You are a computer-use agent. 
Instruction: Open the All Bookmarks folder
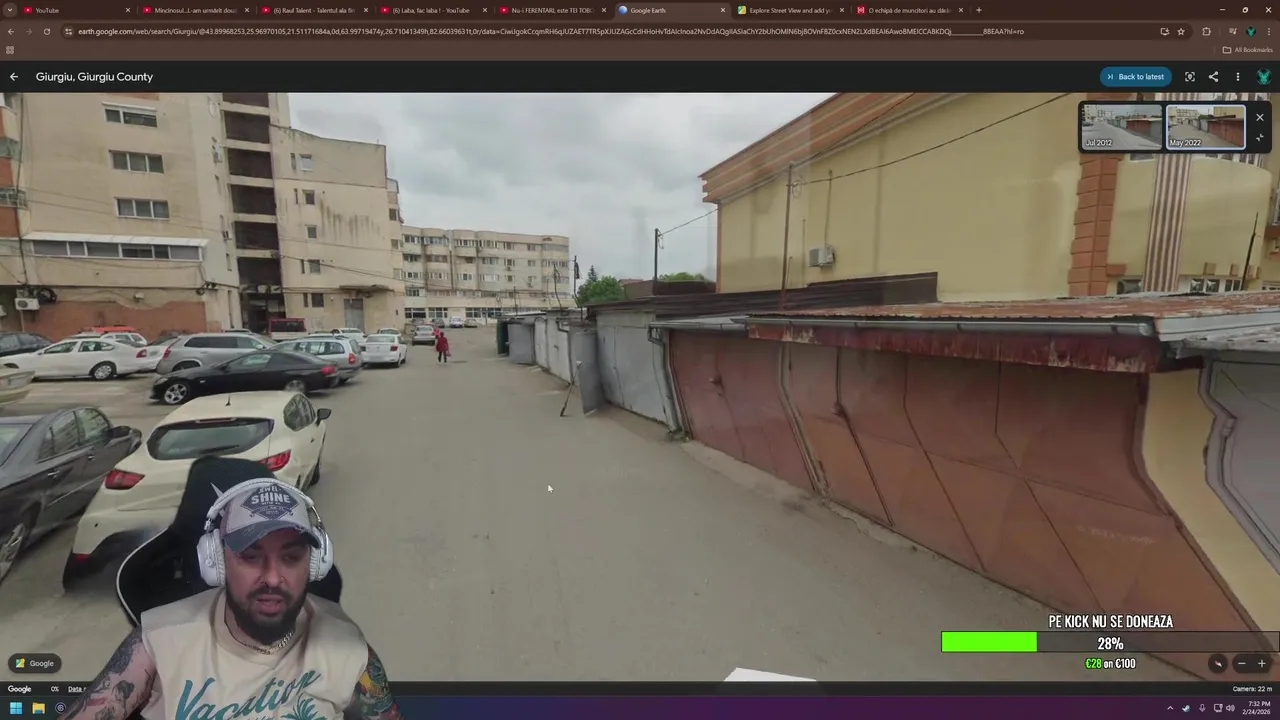[x=1248, y=50]
